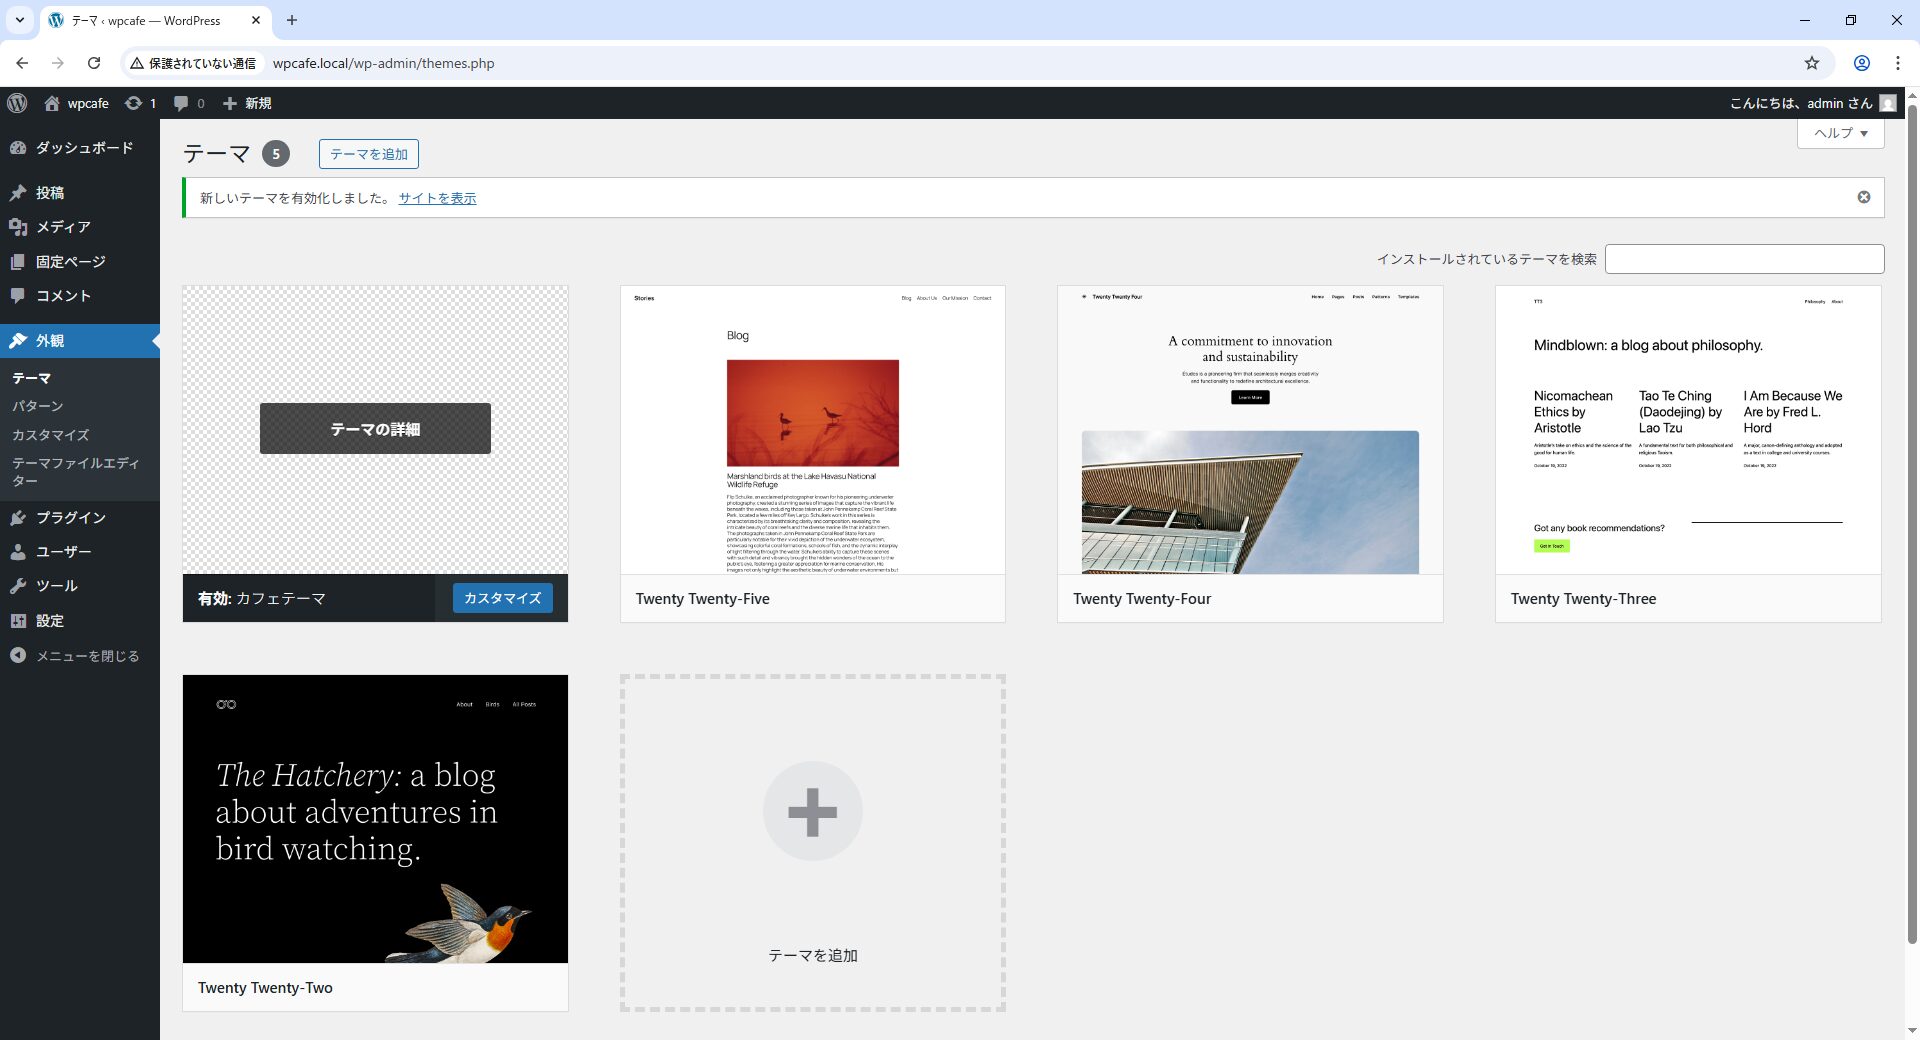Image resolution: width=1920 pixels, height=1040 pixels.
Task: Open the updates icon in admin bar
Action: pos(133,103)
